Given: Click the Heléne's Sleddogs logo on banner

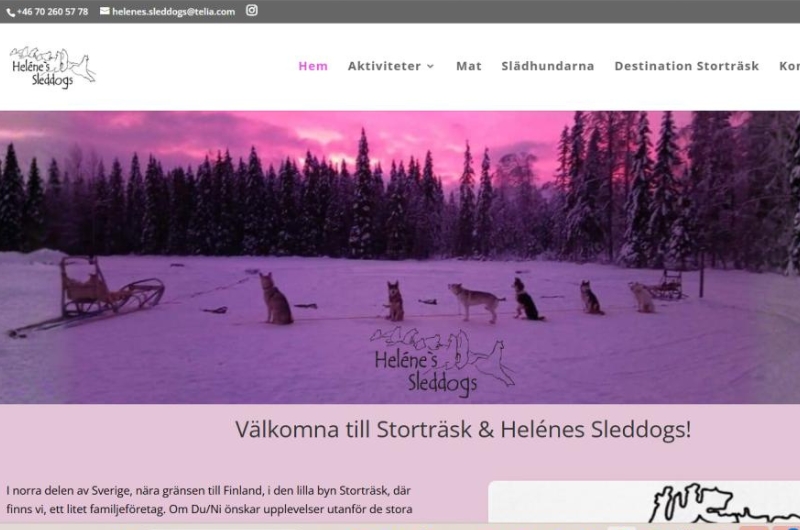Looking at the screenshot, I should click(442, 362).
